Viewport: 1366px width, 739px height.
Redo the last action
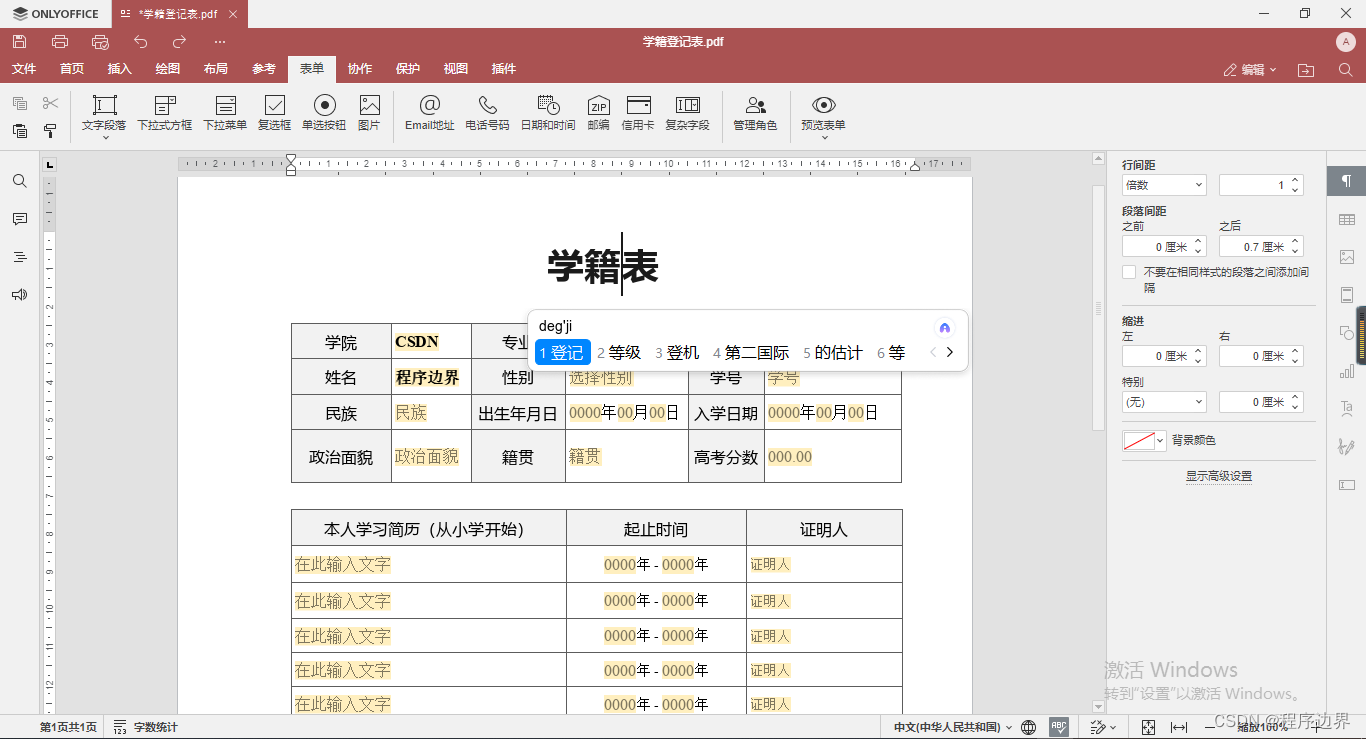(x=180, y=42)
